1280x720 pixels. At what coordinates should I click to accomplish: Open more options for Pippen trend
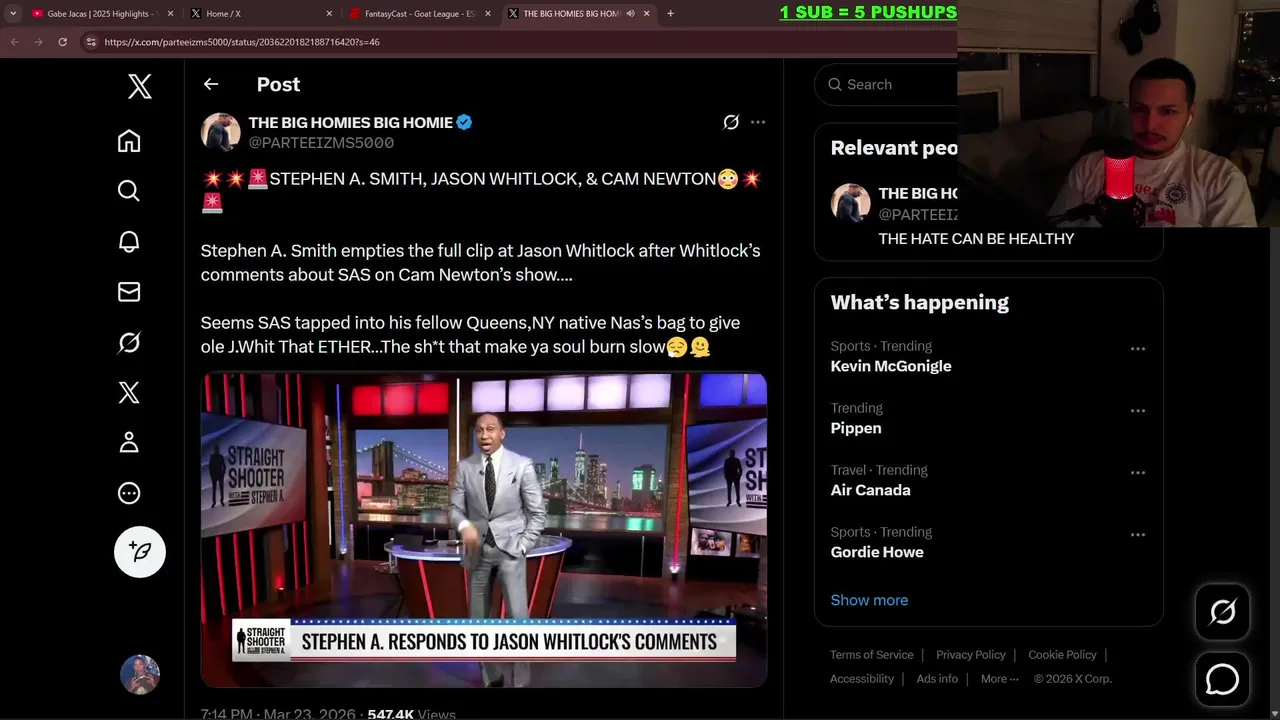pos(1138,411)
